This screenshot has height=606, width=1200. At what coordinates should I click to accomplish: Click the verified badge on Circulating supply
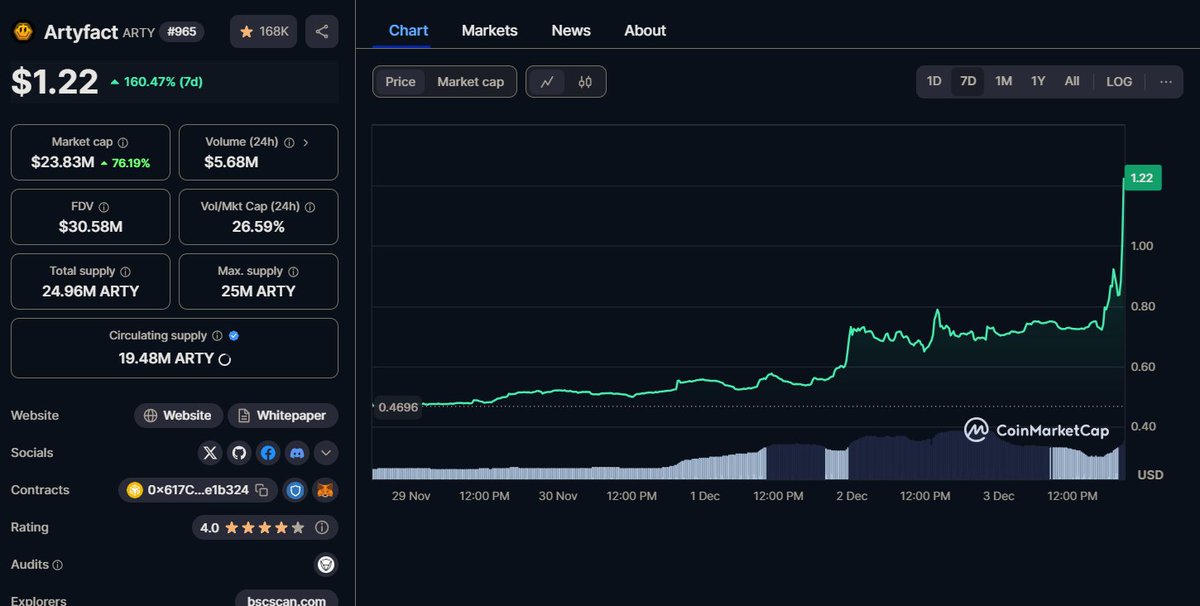(x=233, y=336)
